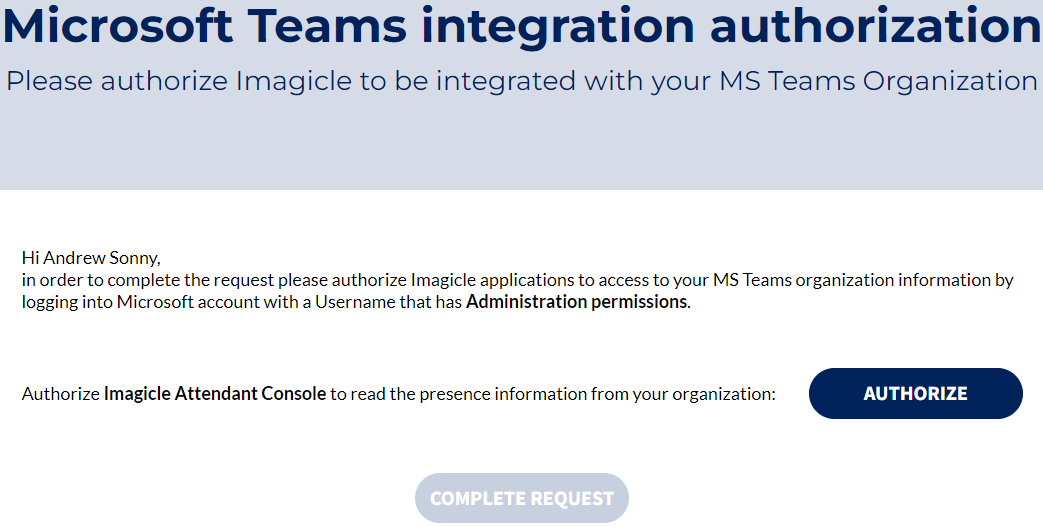Image resolution: width=1043 pixels, height=527 pixels.
Task: Click the word 'Imagicle' in the subtitle
Action: [294, 81]
